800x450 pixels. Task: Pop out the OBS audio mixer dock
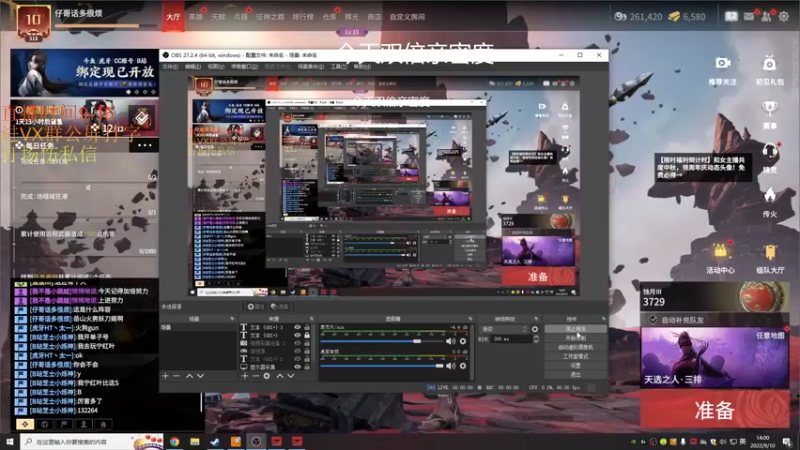[x=470, y=318]
